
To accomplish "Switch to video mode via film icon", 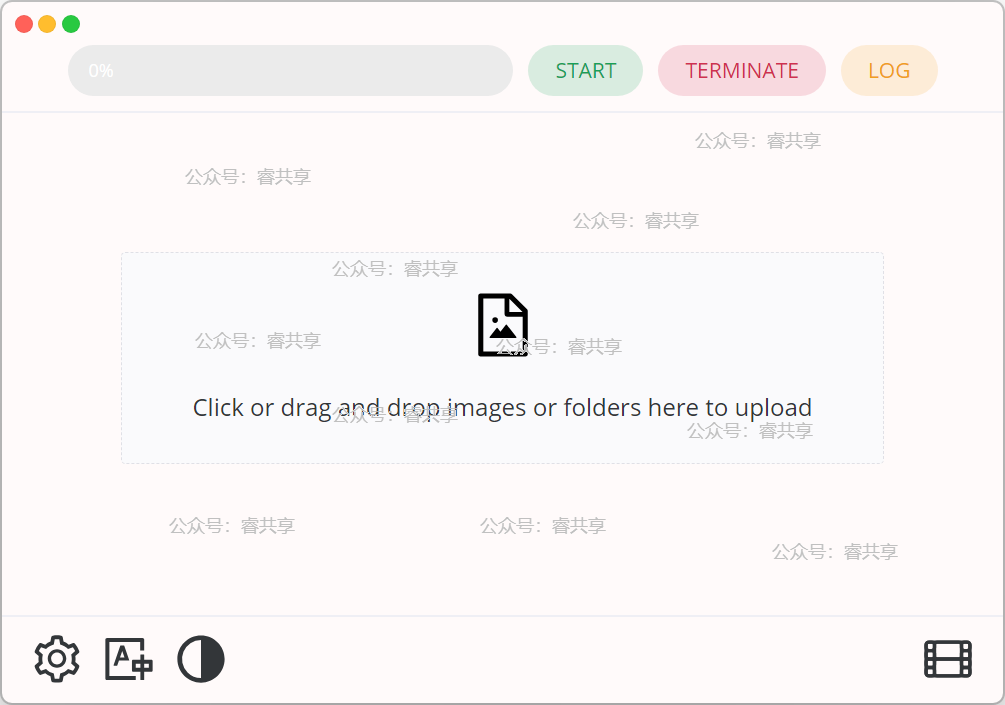I will pyautogui.click(x=948, y=659).
